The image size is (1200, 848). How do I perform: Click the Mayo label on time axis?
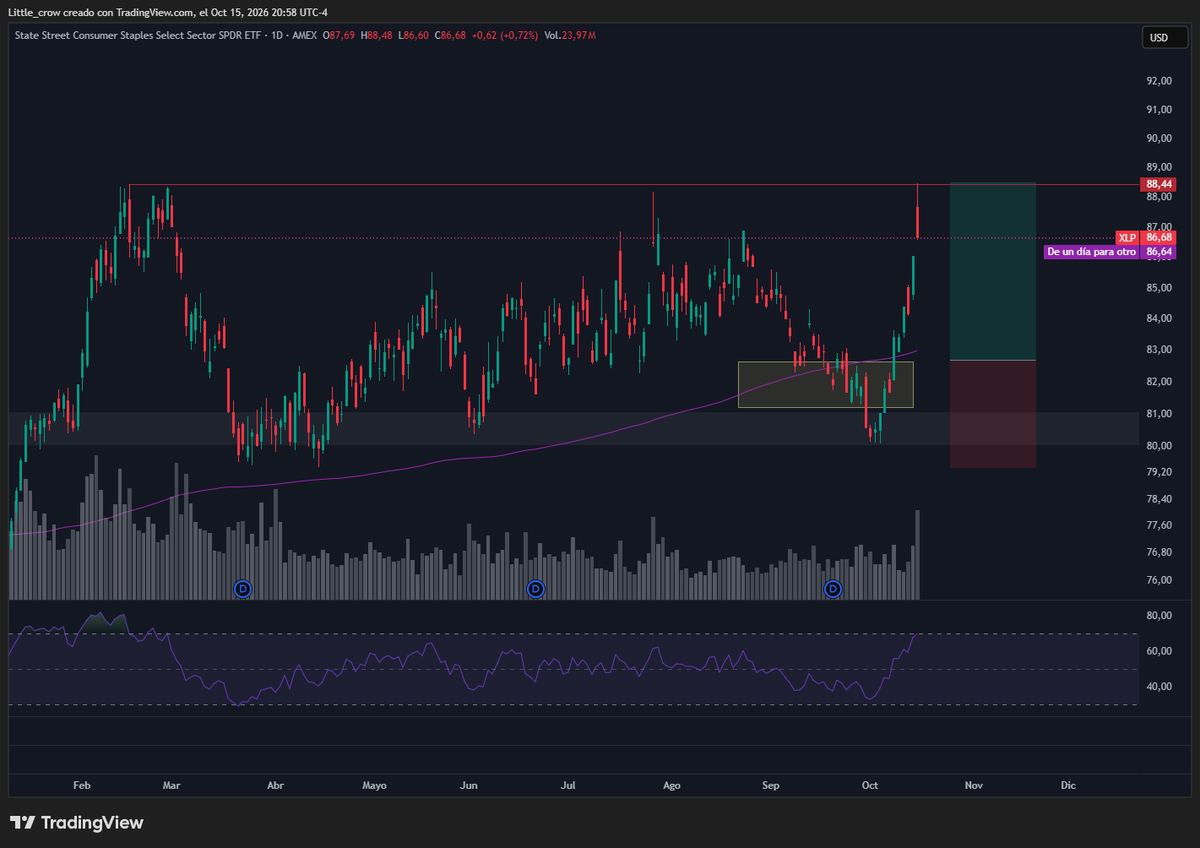tap(374, 786)
